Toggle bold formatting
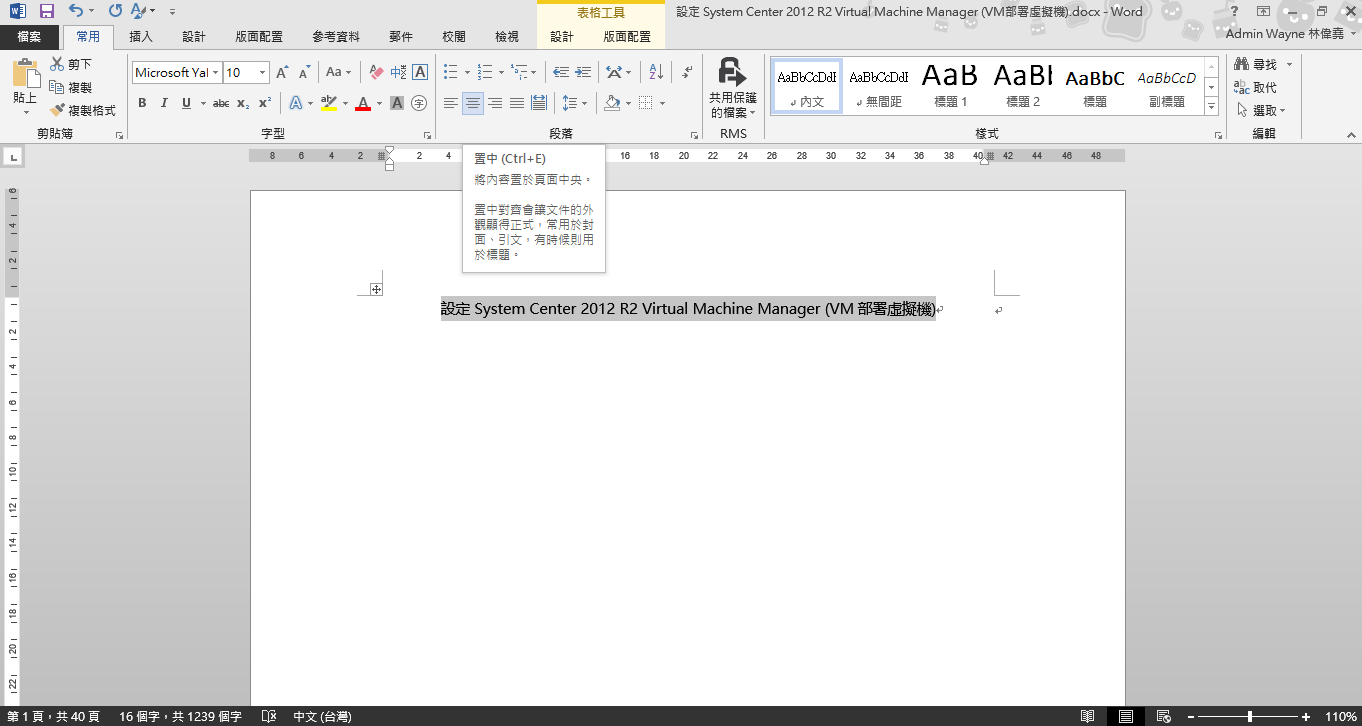Image resolution: width=1362 pixels, height=726 pixels. (x=142, y=103)
